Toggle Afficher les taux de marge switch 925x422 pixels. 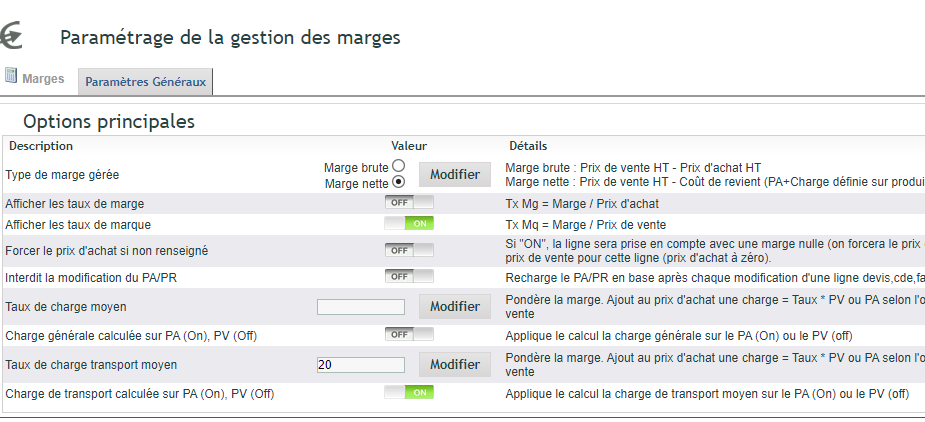click(409, 202)
